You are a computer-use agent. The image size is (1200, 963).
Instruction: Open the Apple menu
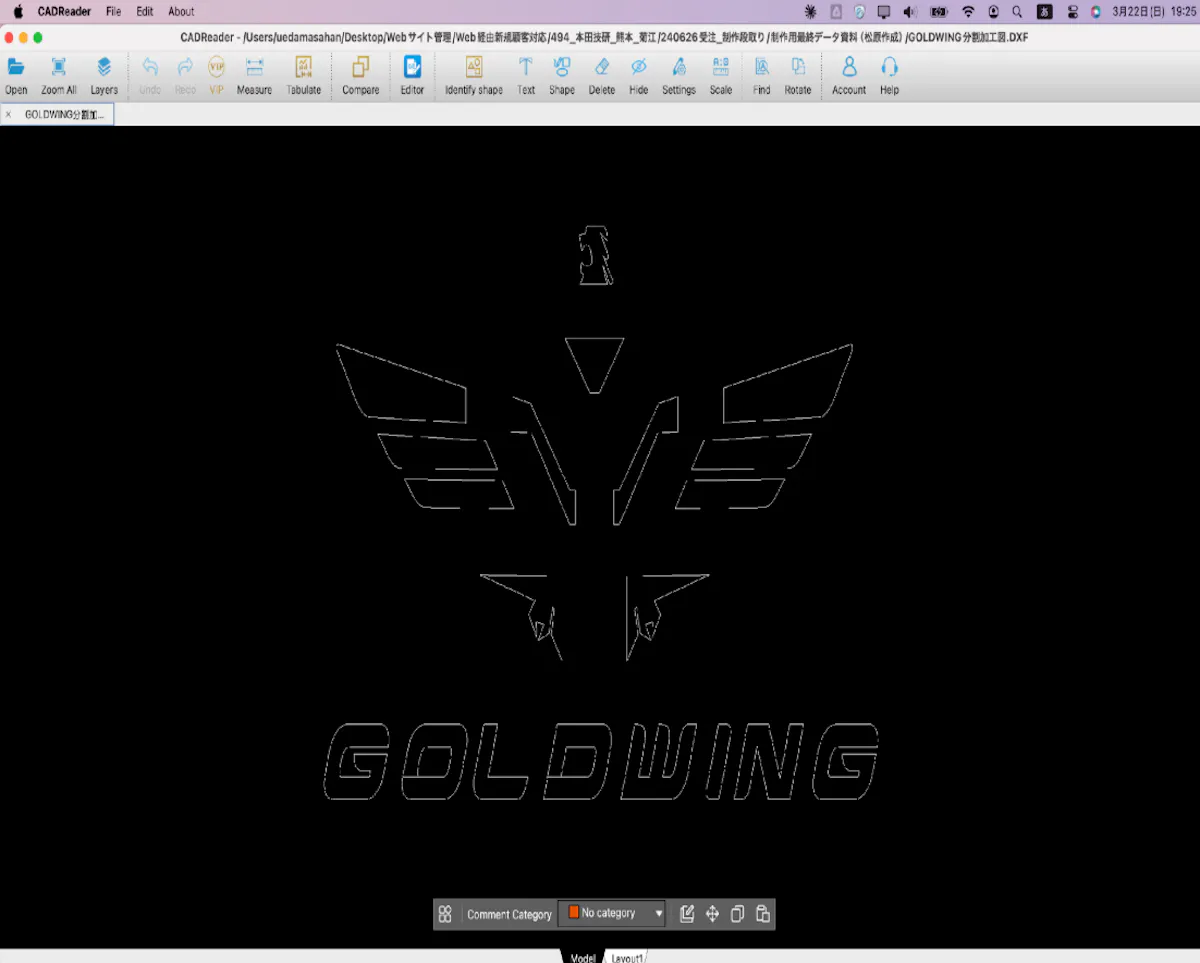17,12
